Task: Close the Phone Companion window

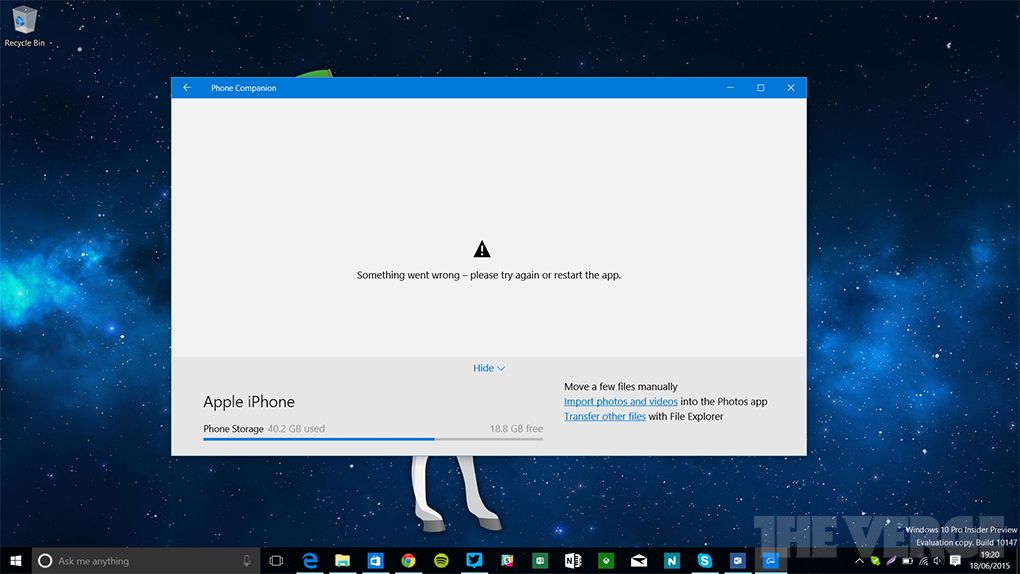Action: coord(791,88)
